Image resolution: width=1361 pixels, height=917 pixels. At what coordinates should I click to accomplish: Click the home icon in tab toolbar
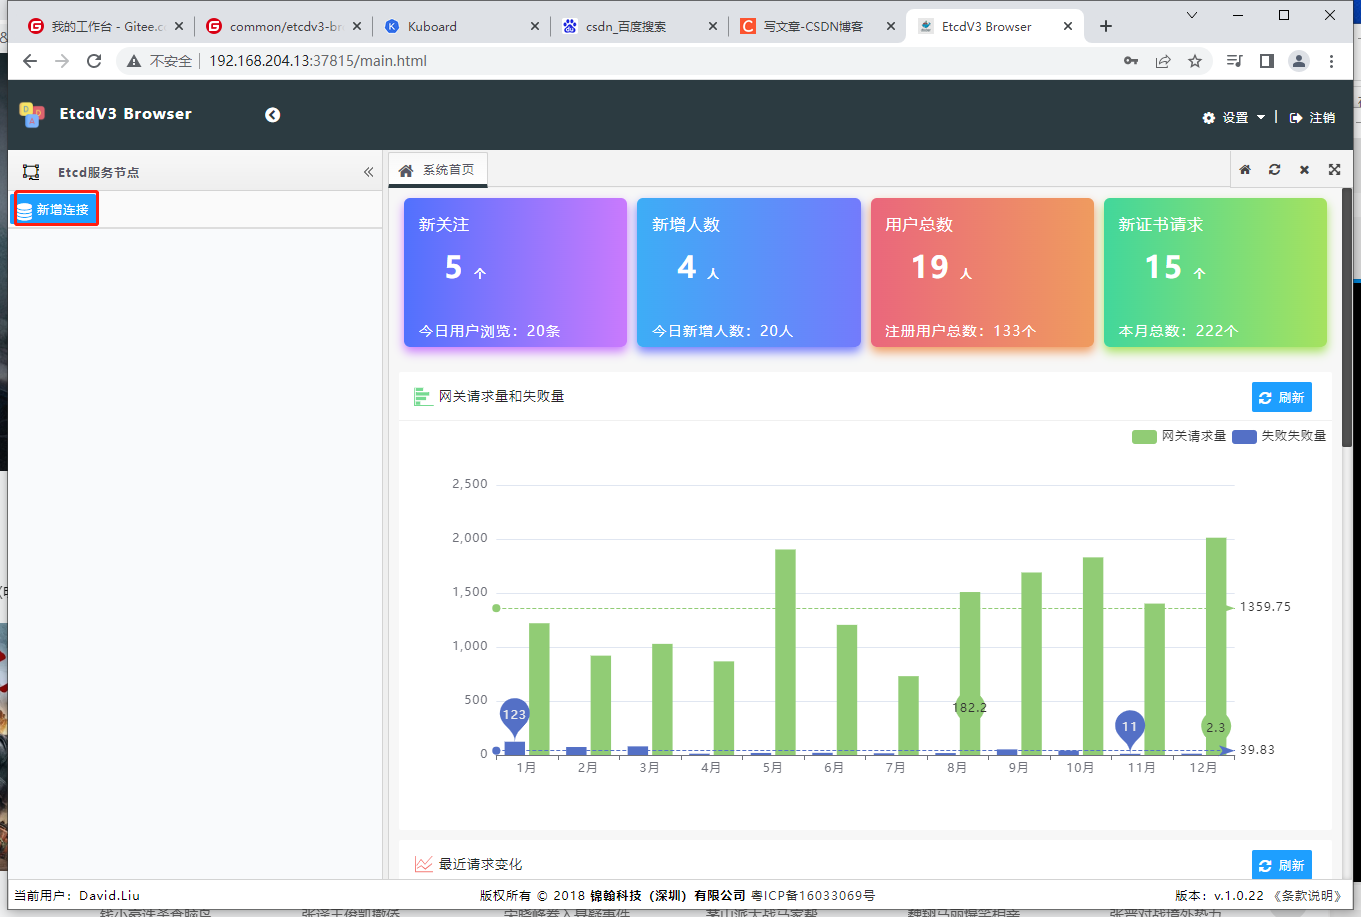pos(1245,170)
